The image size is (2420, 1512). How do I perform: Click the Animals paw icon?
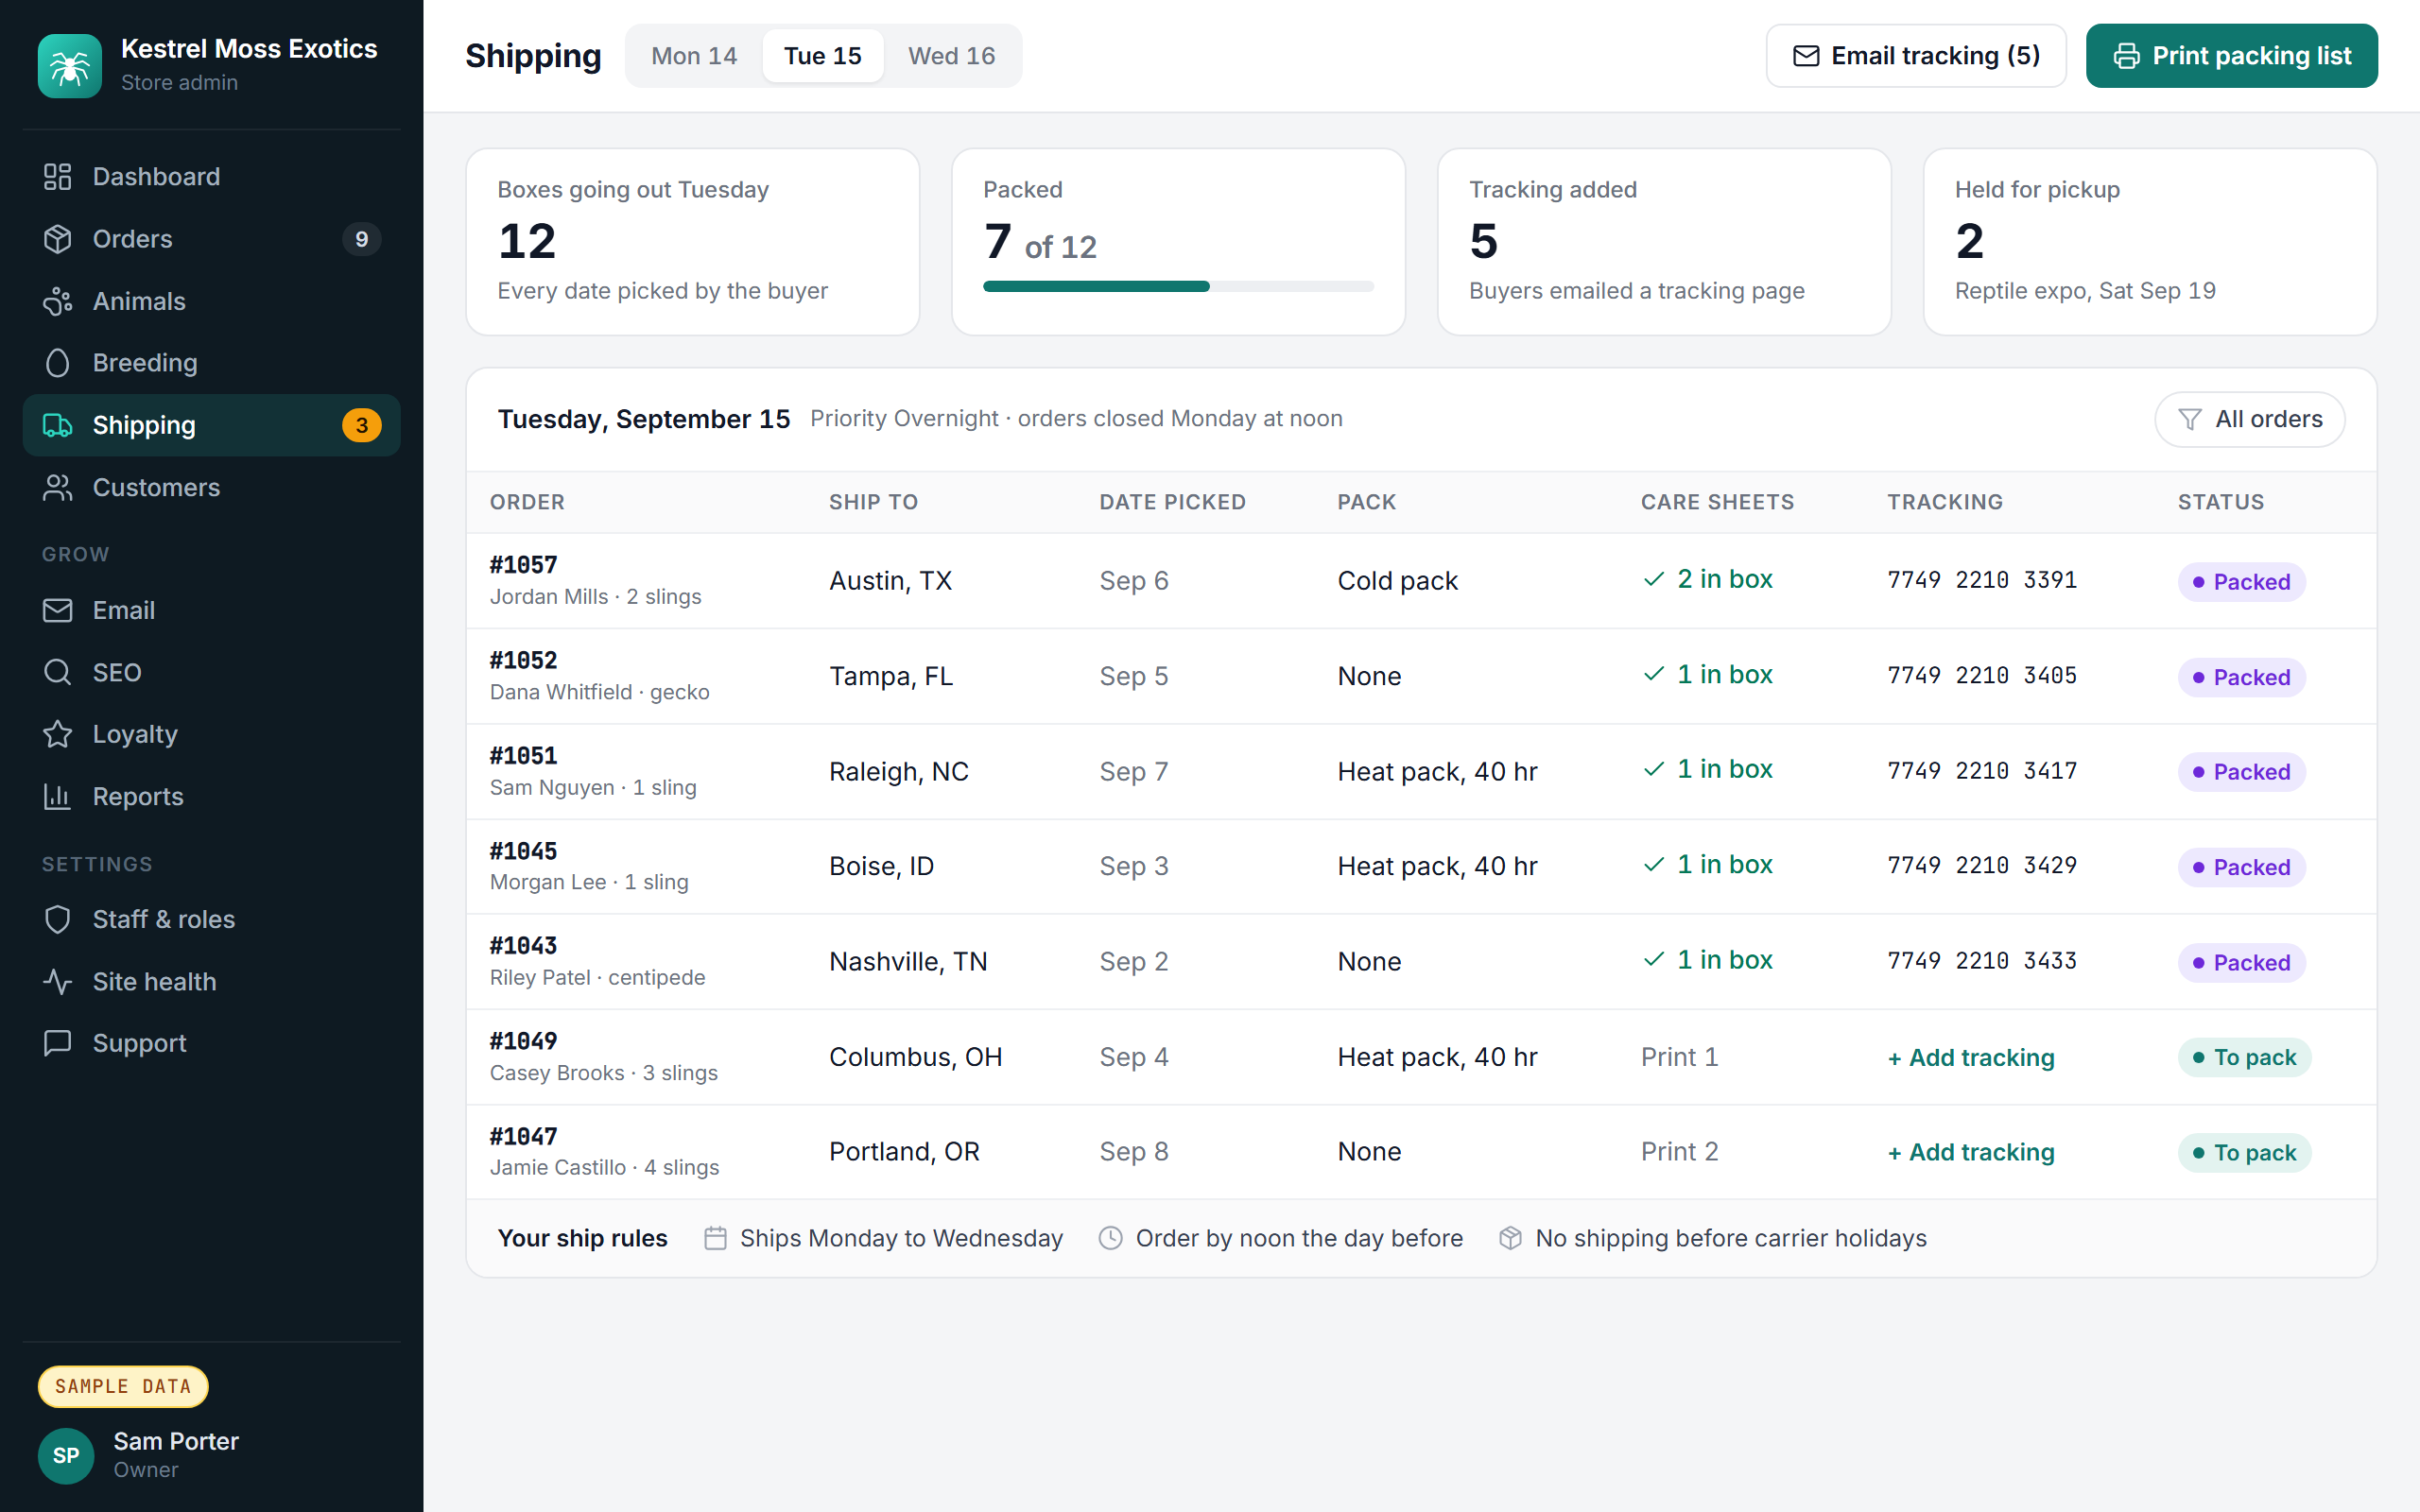[x=58, y=301]
